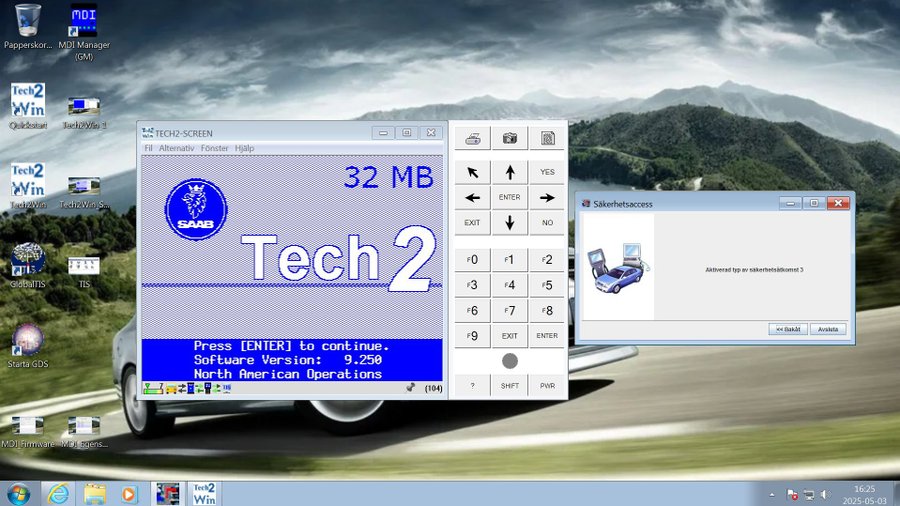Click the yellow car icon in status bar
Viewport: 900px width, 506px height.
(x=171, y=388)
